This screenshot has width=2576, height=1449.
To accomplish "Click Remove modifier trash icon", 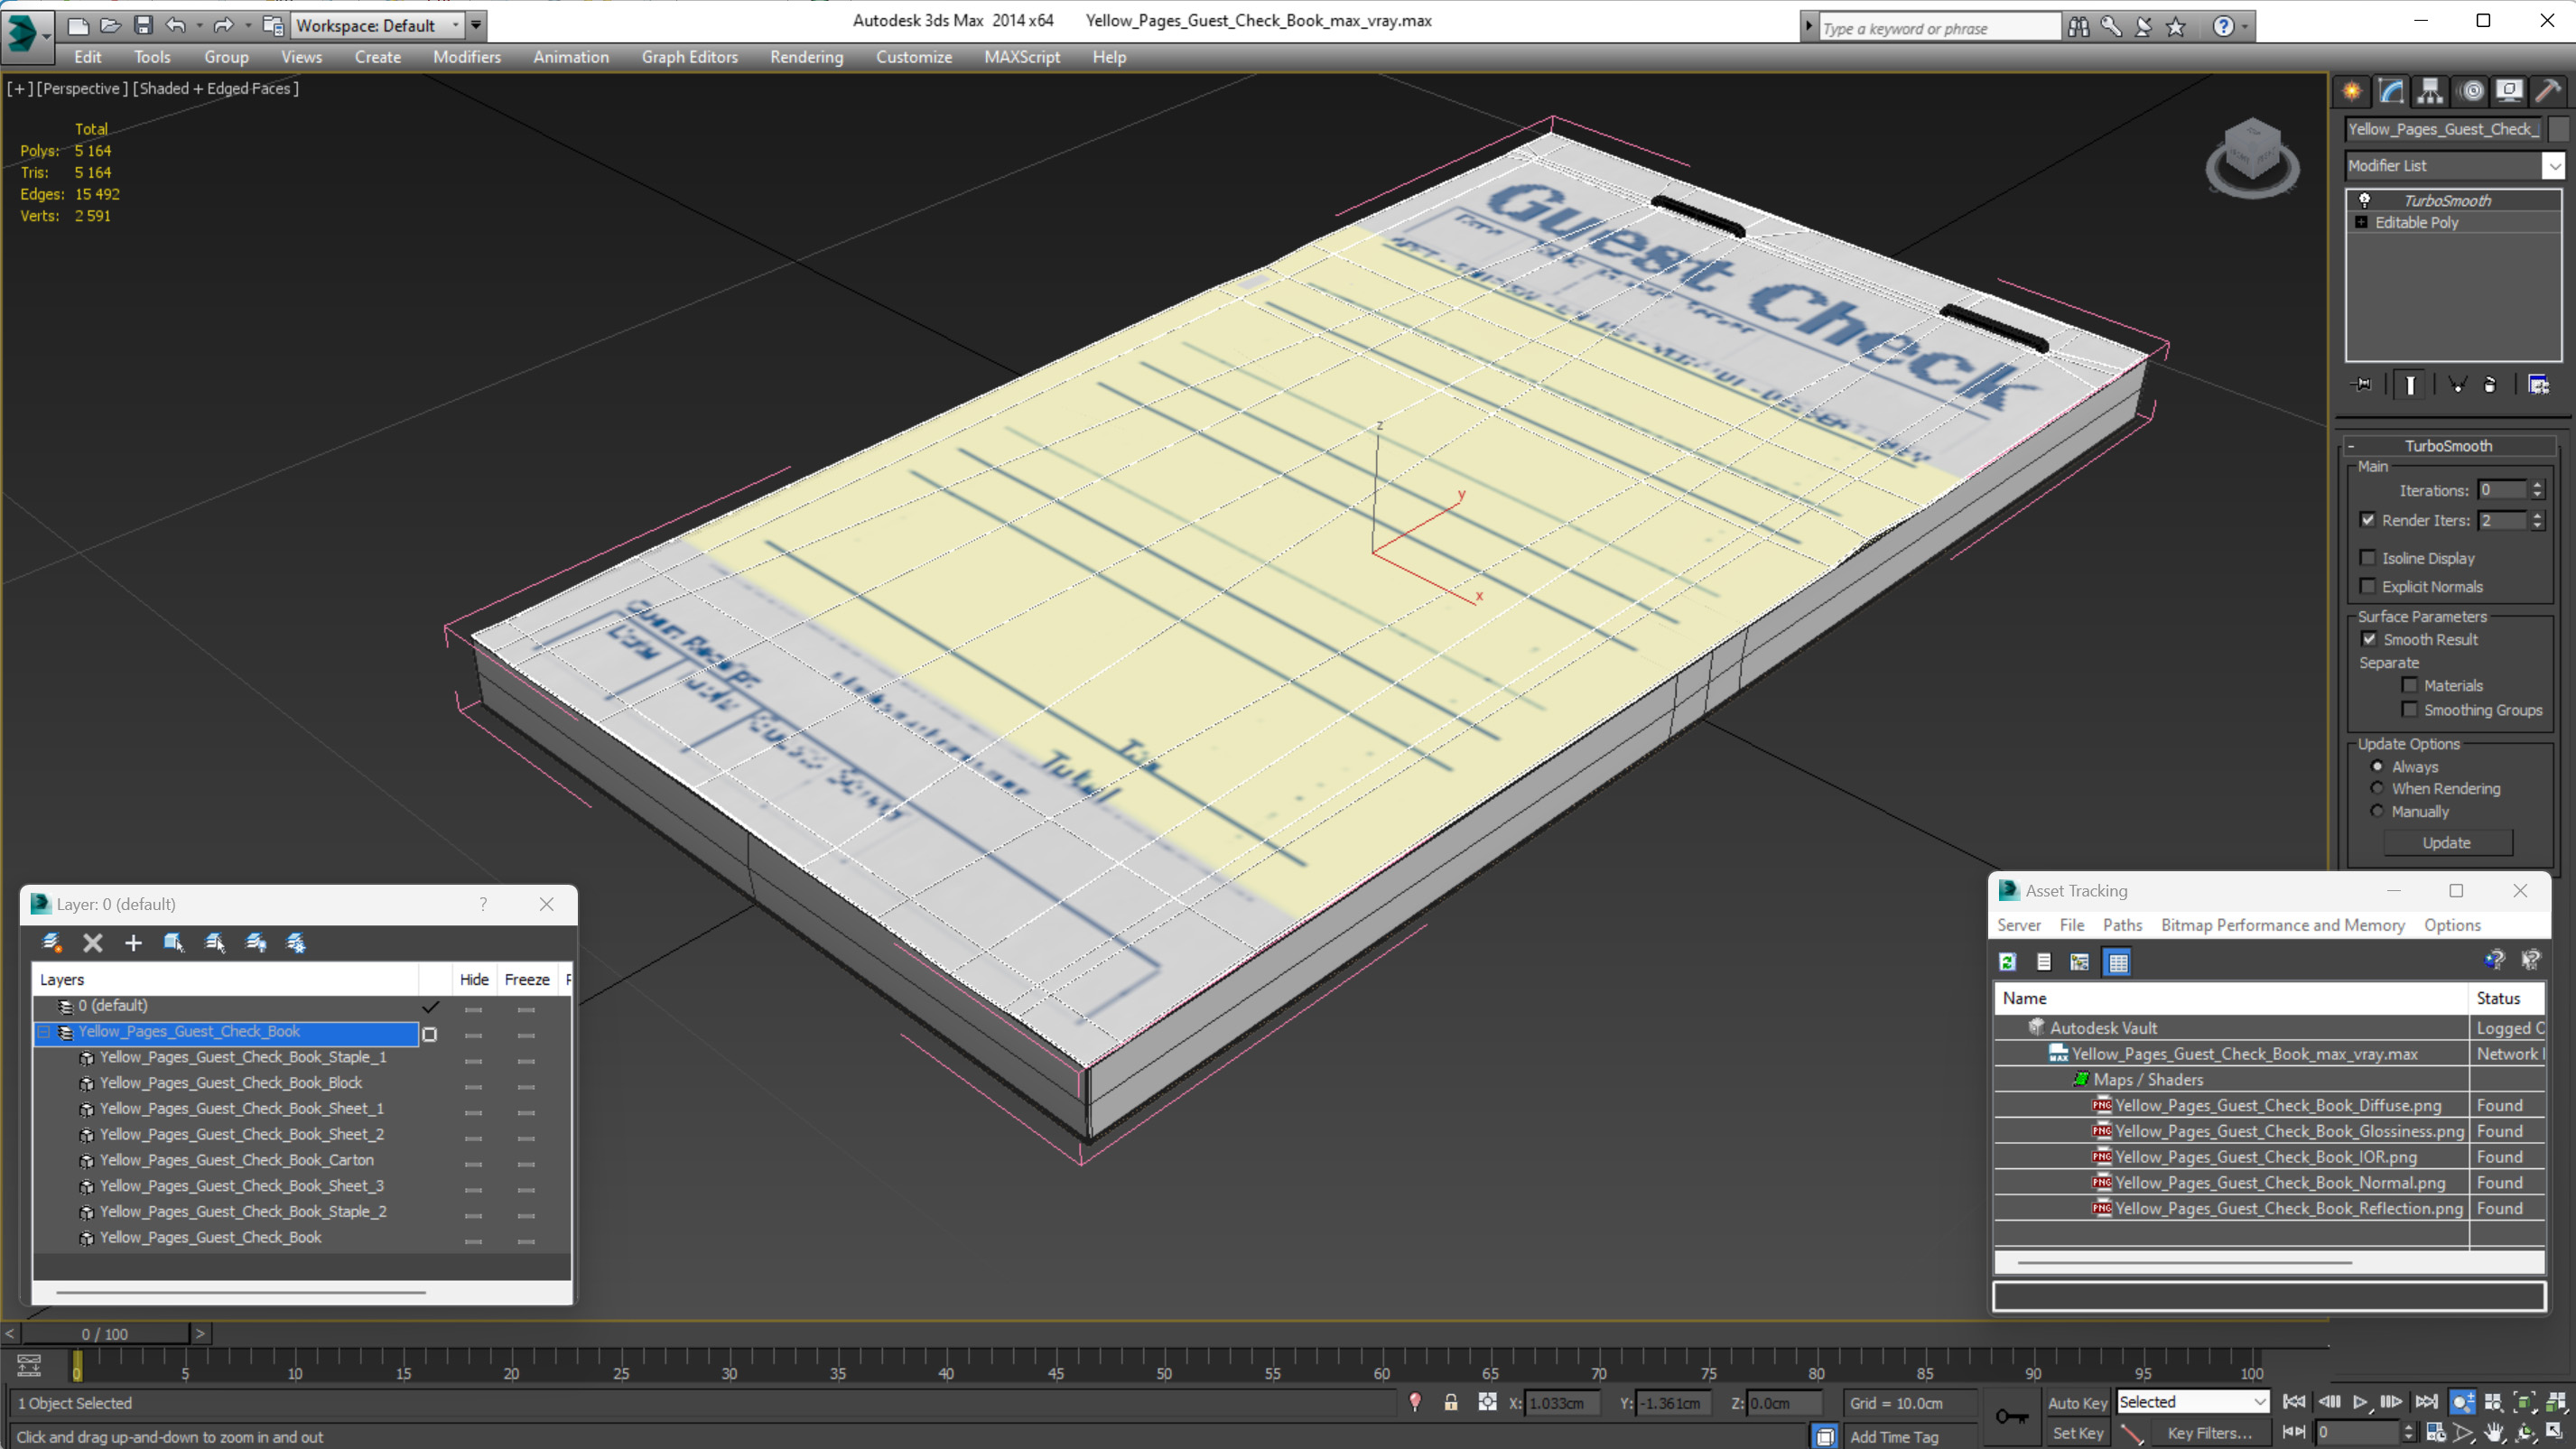I will tap(2490, 385).
